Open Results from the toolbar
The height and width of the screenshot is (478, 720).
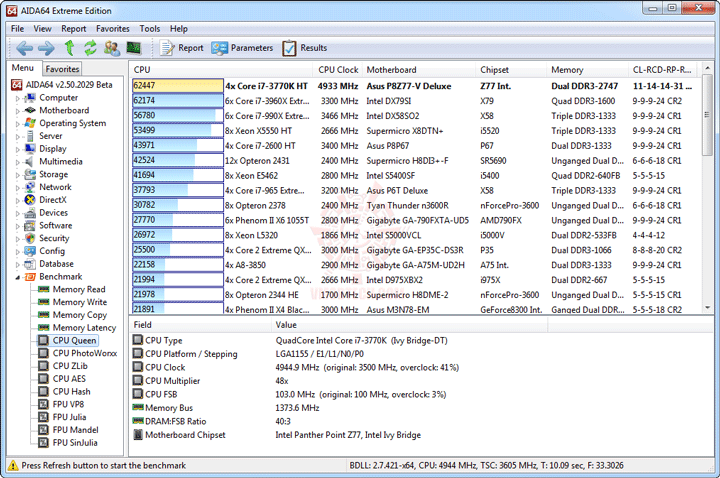304,48
